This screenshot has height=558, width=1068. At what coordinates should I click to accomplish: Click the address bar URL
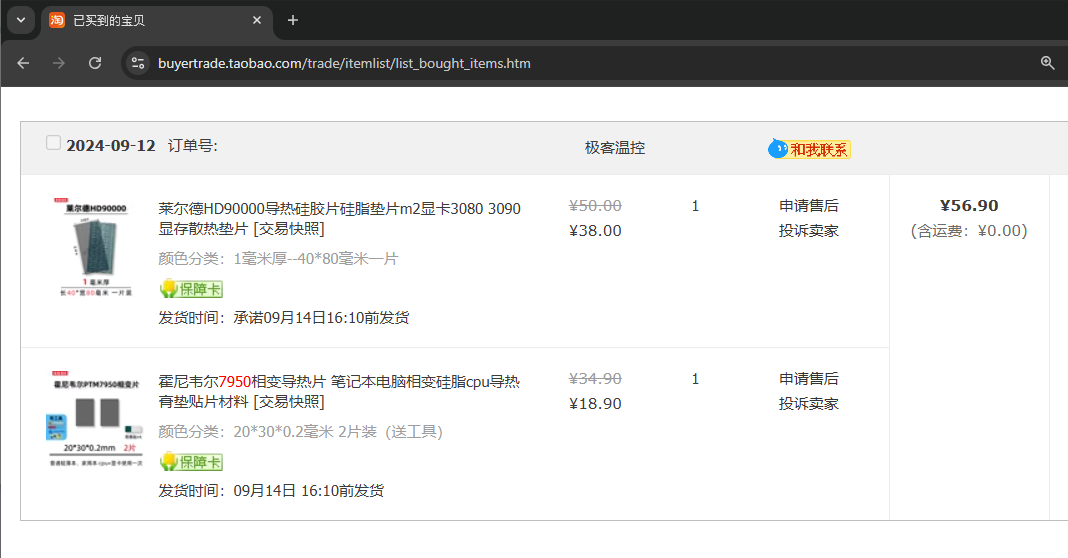point(344,63)
